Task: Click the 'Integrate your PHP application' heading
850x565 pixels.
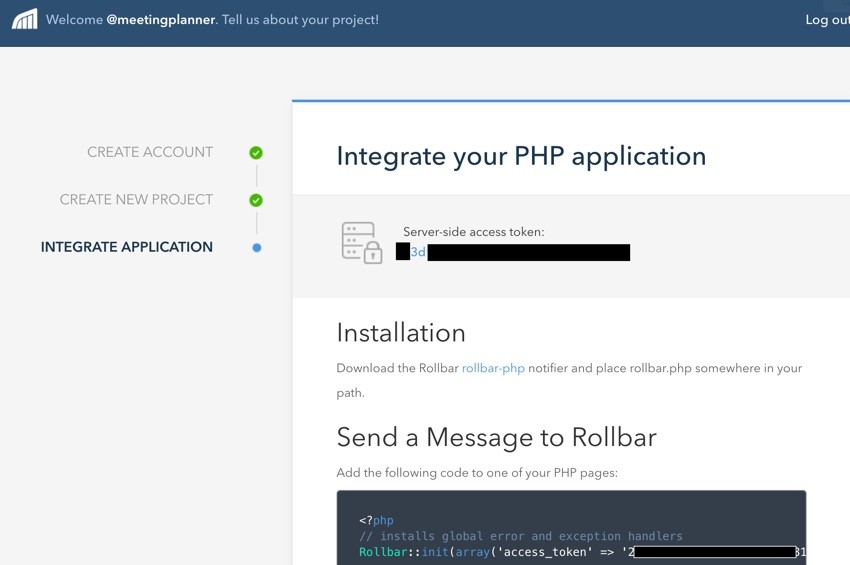Action: (521, 156)
